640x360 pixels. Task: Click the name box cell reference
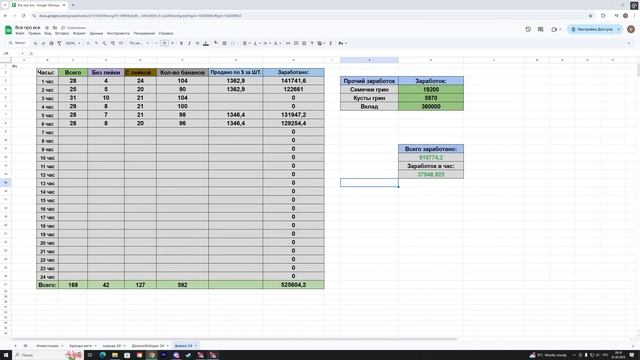click(13, 53)
